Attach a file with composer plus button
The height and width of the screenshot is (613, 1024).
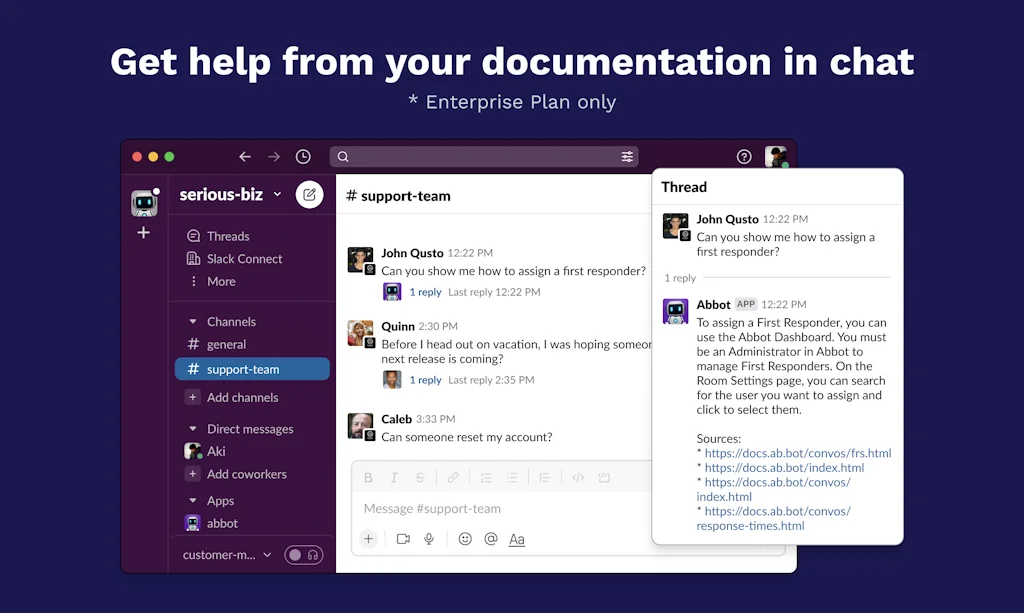coord(368,539)
